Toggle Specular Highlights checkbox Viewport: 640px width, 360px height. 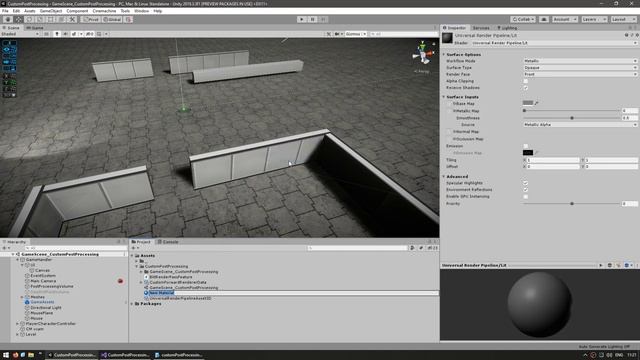point(526,183)
